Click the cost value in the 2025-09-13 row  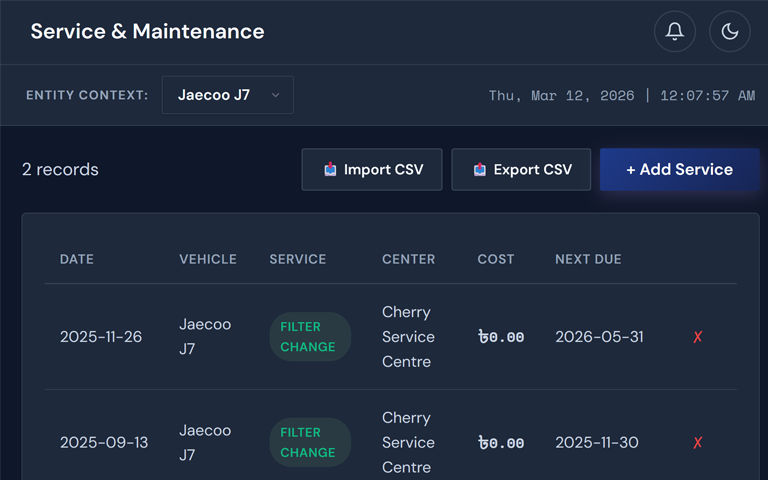pos(501,443)
